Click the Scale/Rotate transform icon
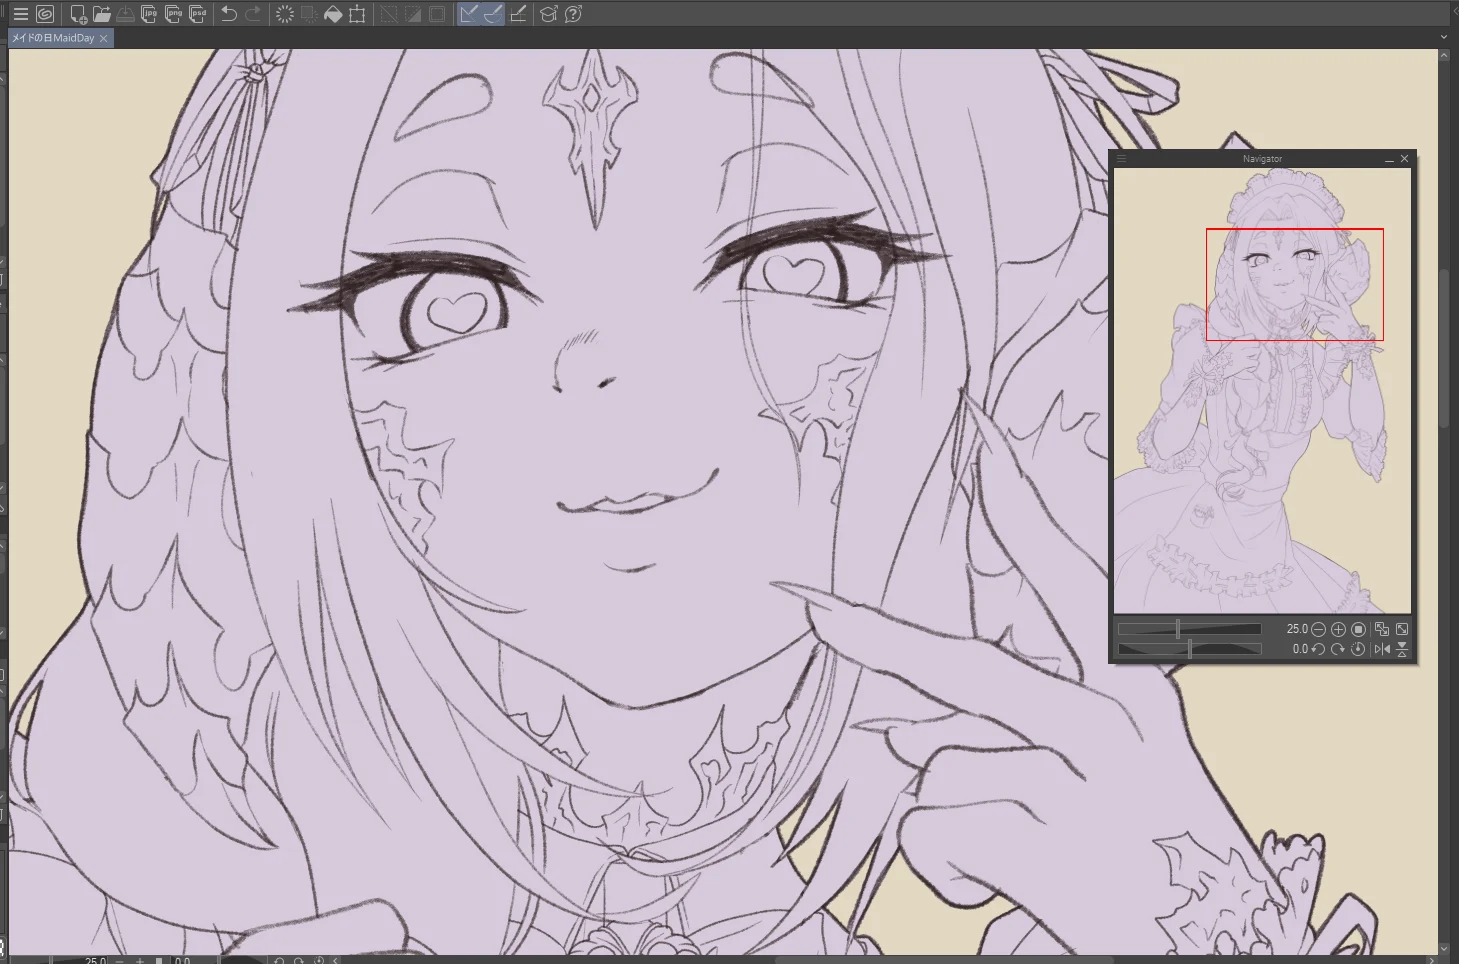1459x964 pixels. point(357,14)
